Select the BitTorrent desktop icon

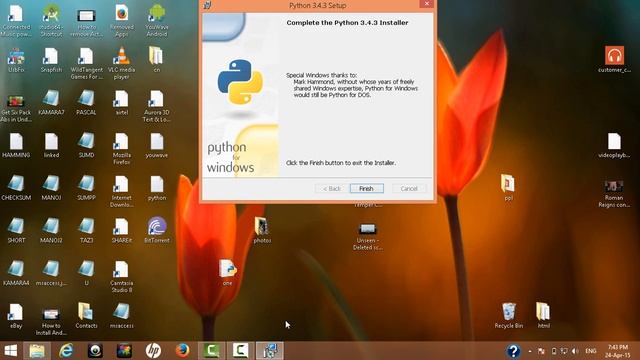coord(157,230)
